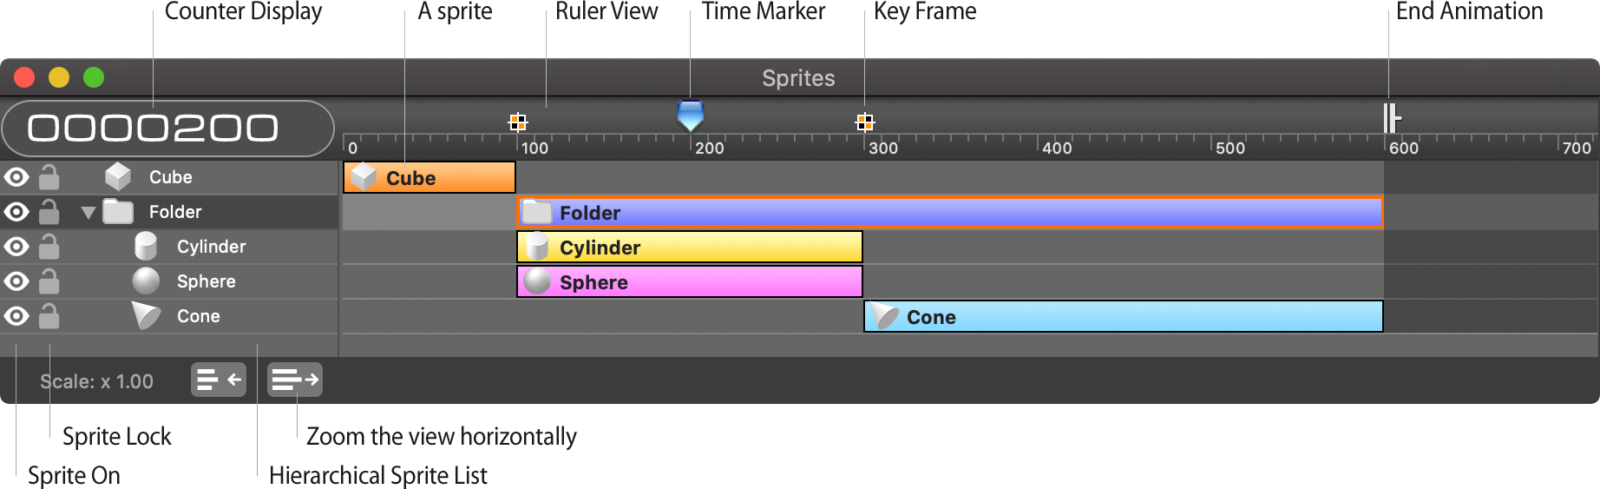Click the Cube icon in sprite list
1600x489 pixels.
[x=118, y=177]
